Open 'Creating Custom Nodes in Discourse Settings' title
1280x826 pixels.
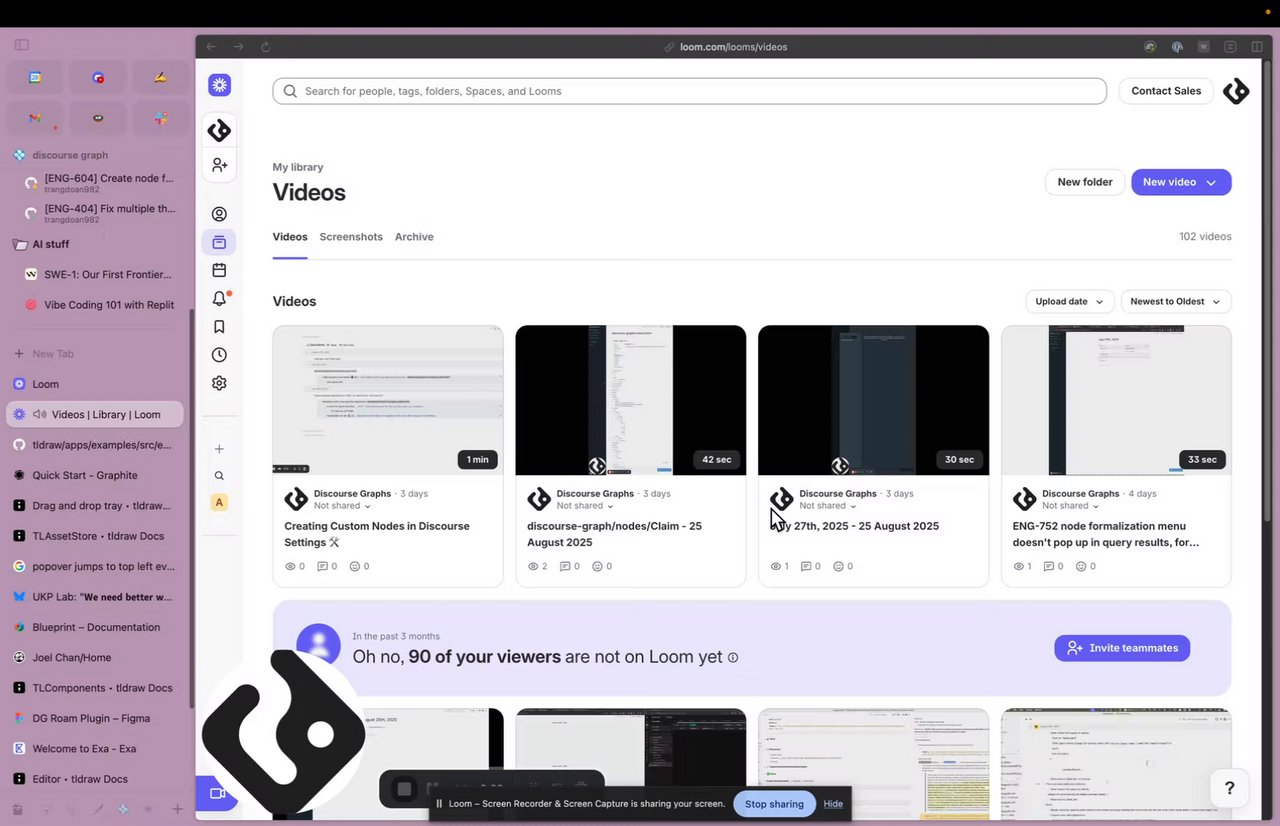[377, 534]
